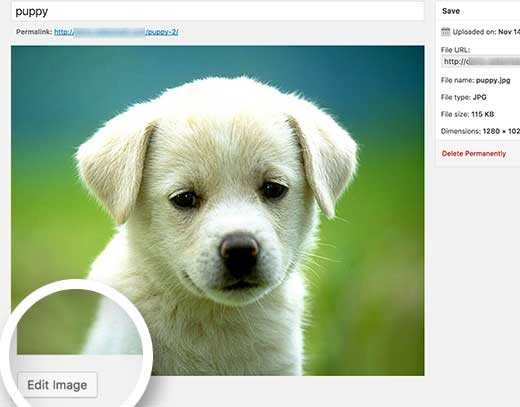Open the puppy-2 permalink
Viewport: 520px width, 407px height.
pos(116,32)
